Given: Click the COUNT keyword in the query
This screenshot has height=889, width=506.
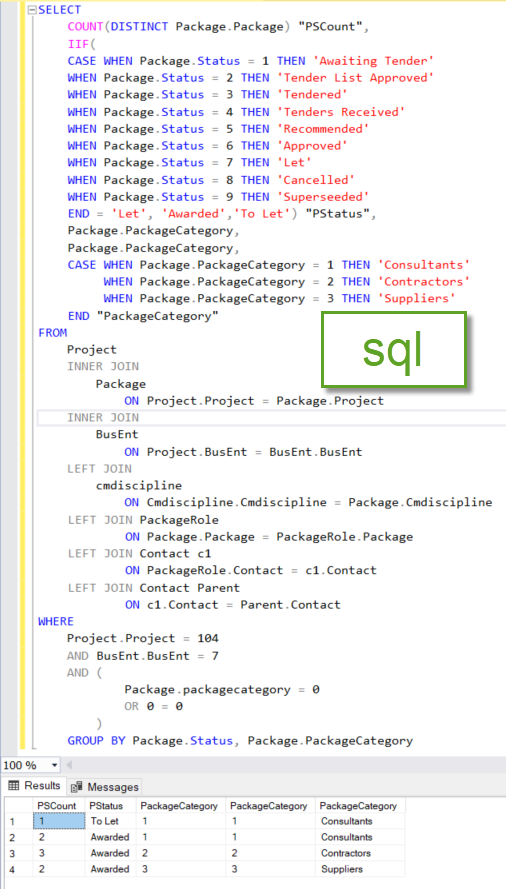Looking at the screenshot, I should pos(85,27).
